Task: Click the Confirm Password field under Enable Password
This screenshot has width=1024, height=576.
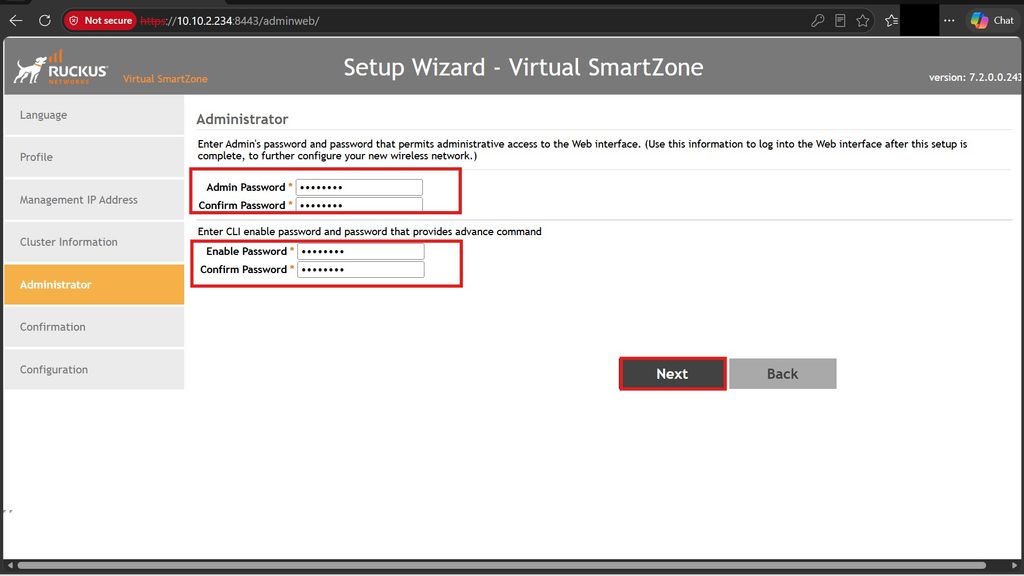Action: click(x=360, y=270)
